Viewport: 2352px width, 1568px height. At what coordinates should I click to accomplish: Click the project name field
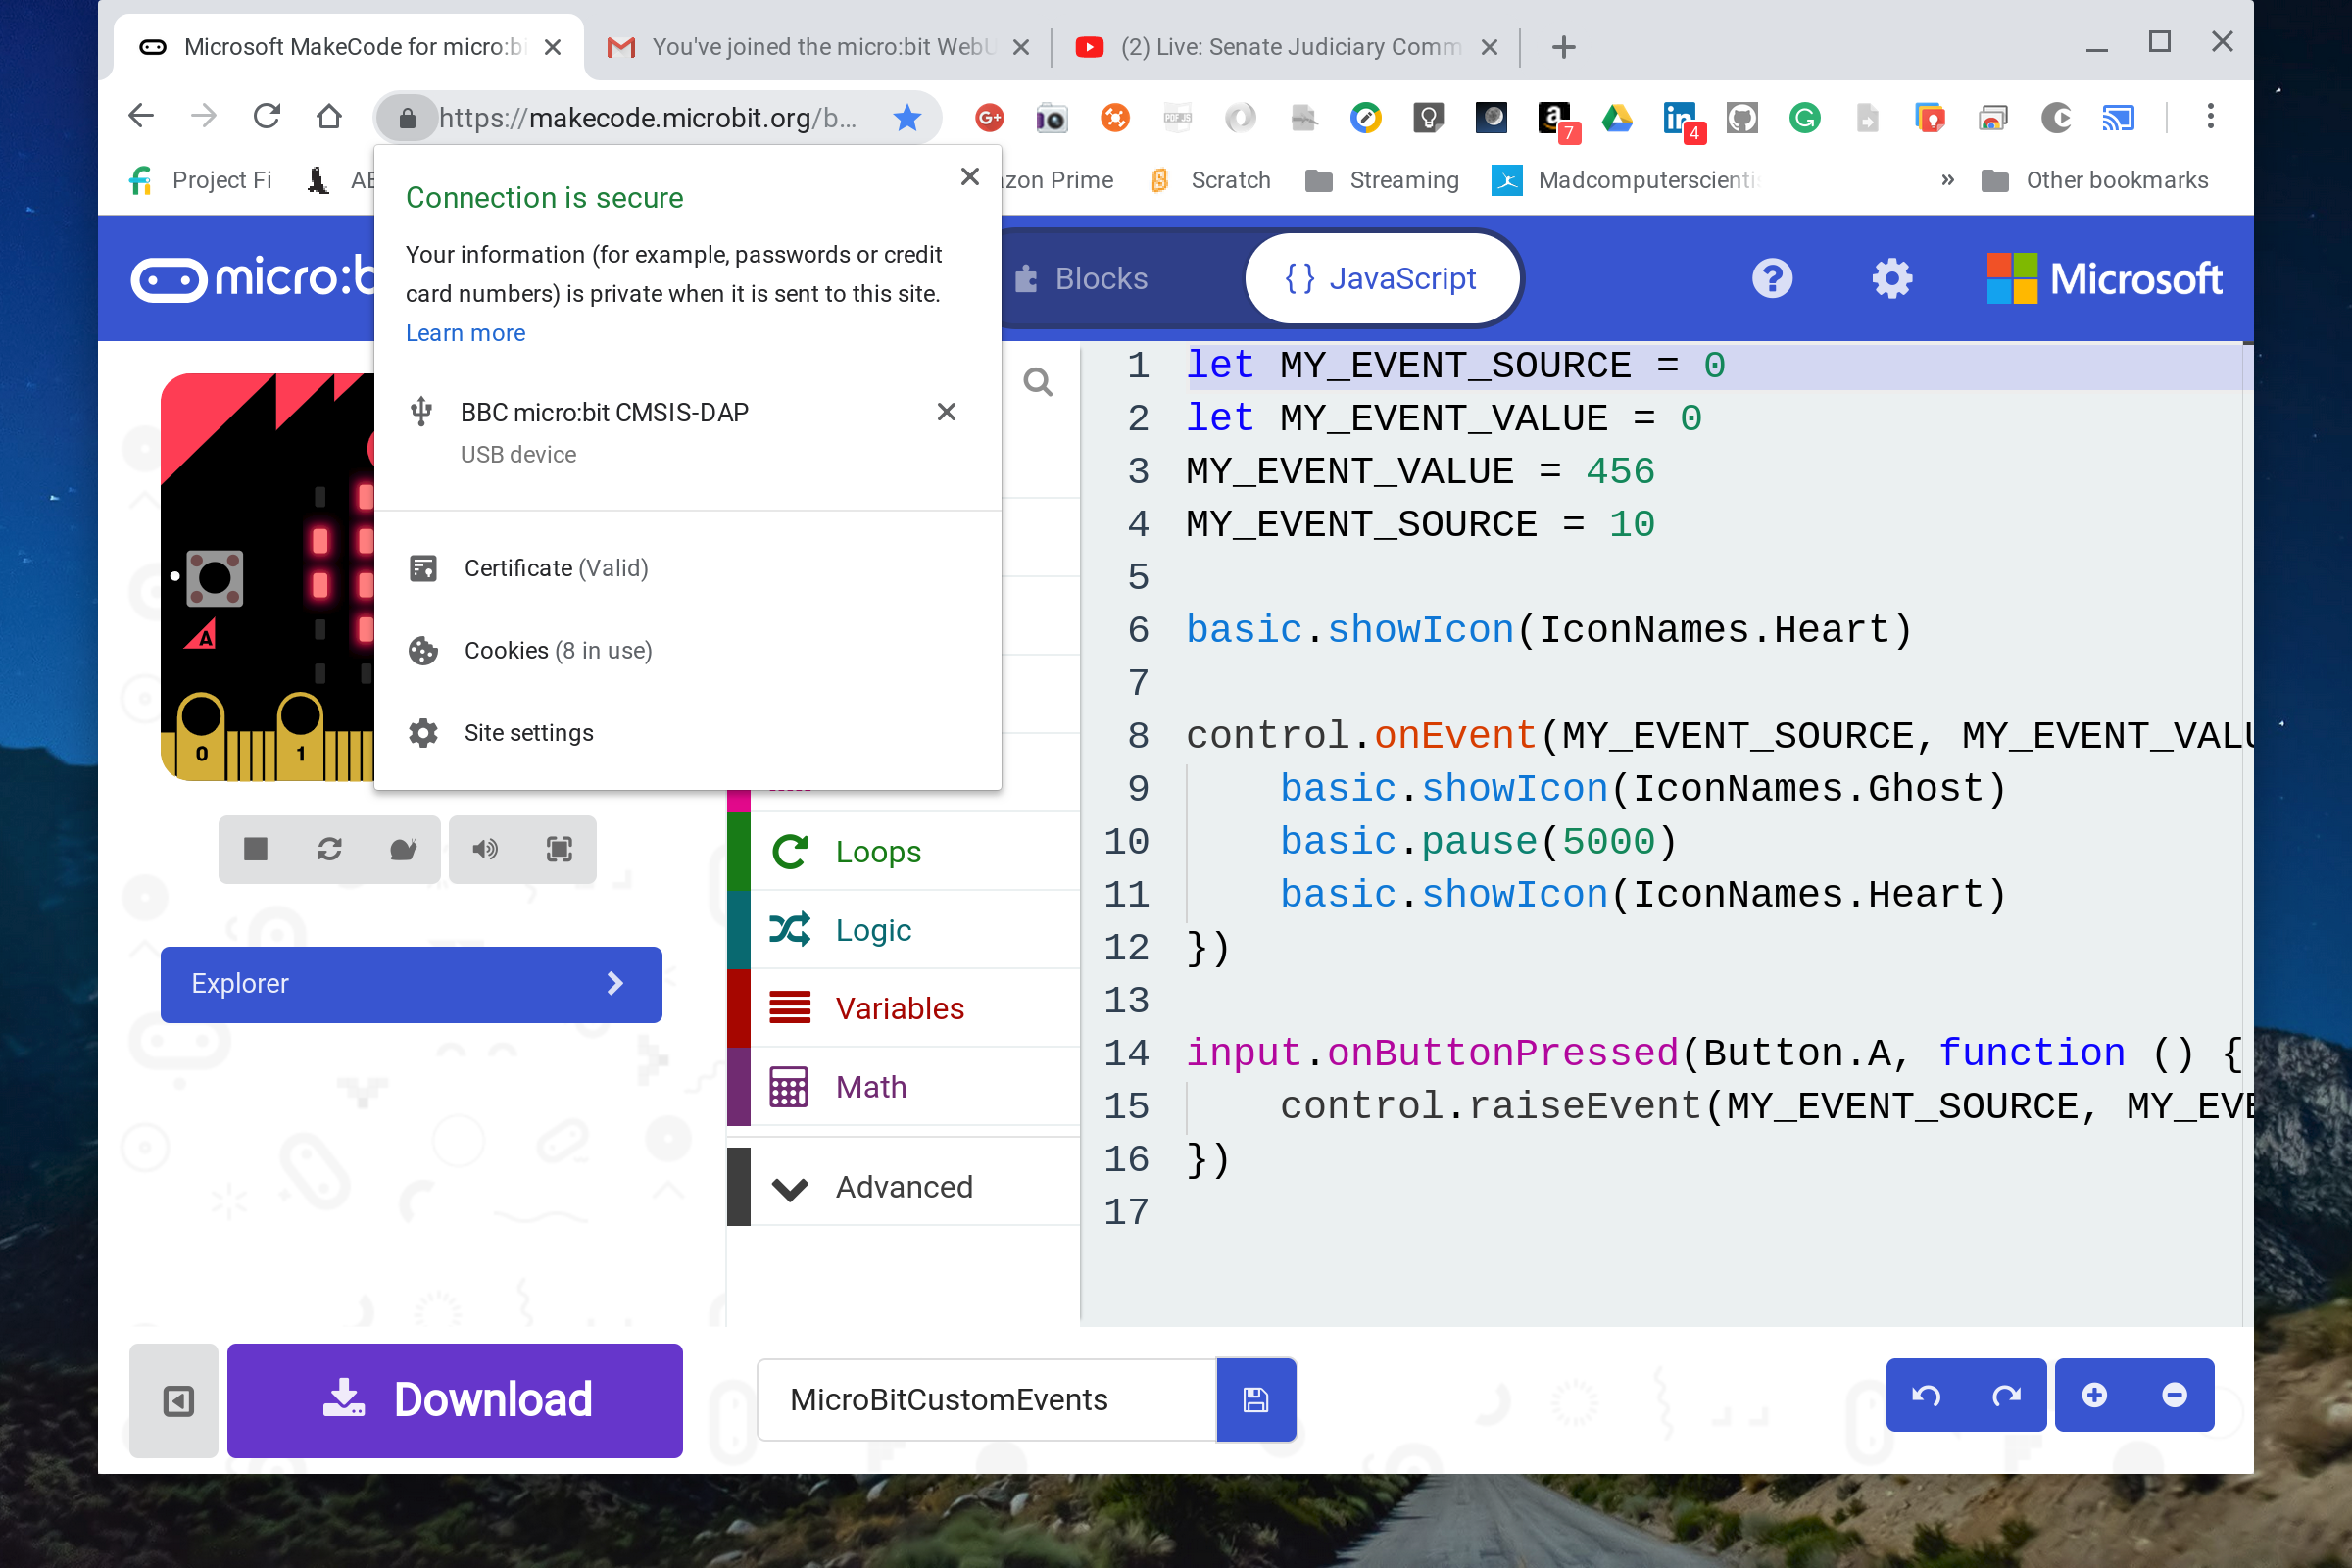pos(984,1400)
